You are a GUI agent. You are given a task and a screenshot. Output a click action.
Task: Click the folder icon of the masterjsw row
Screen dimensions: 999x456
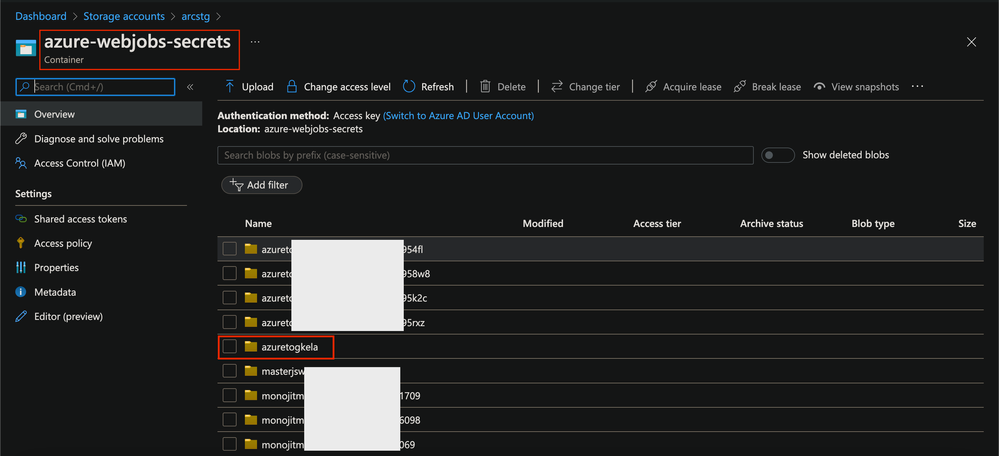tap(250, 371)
